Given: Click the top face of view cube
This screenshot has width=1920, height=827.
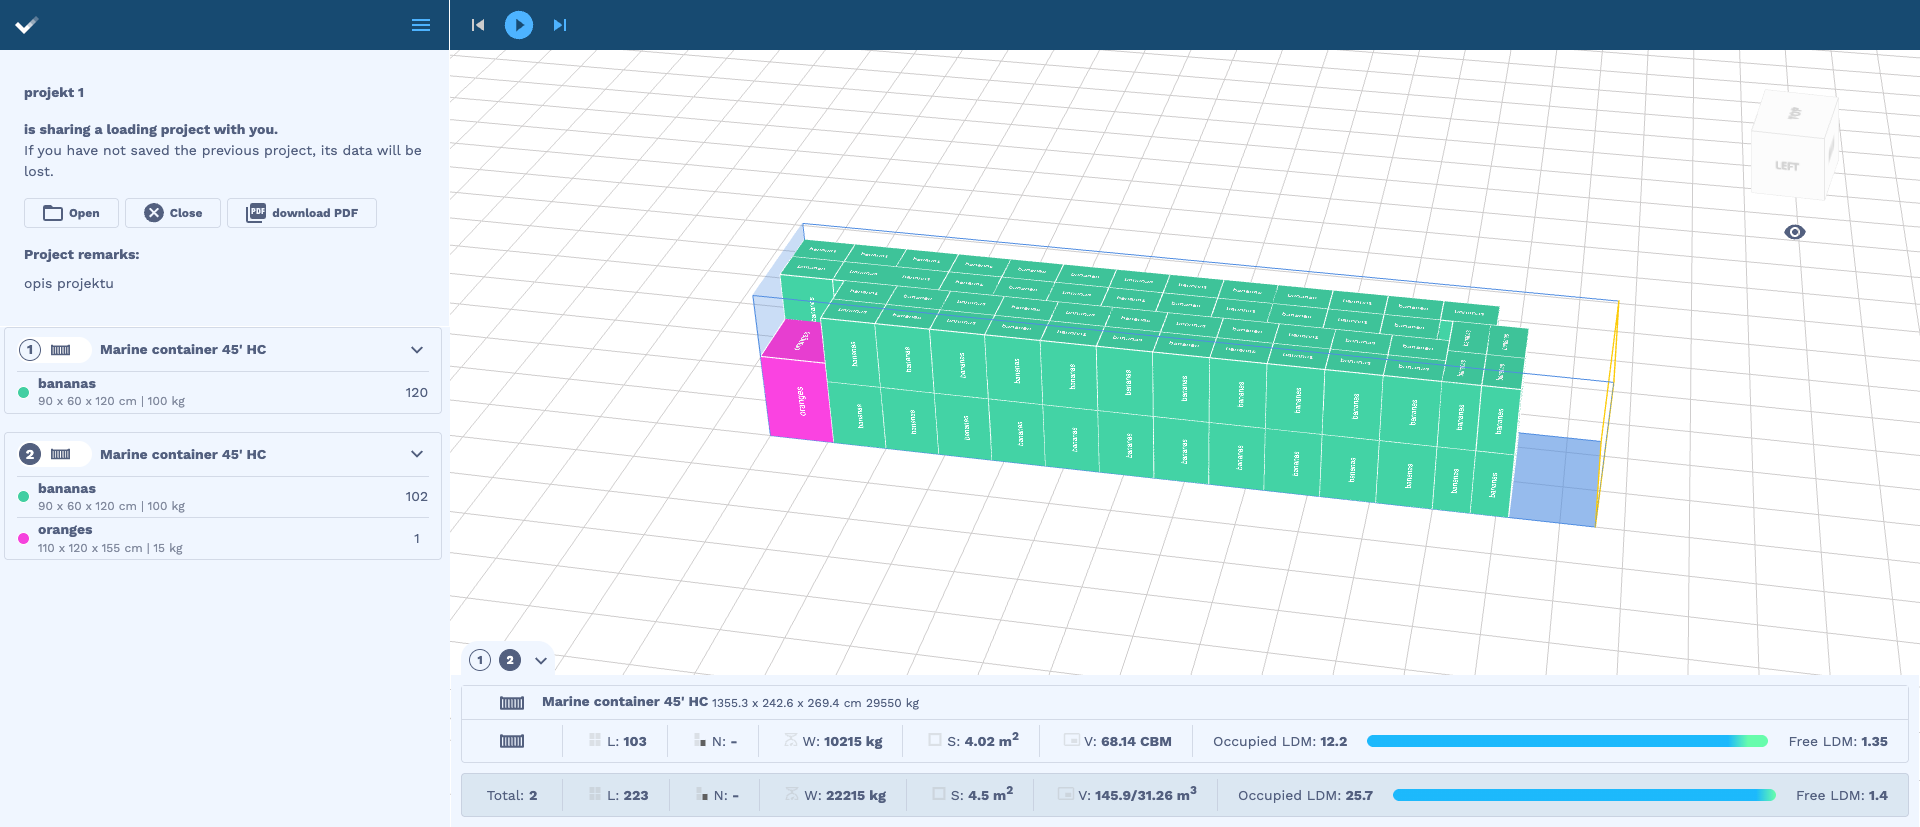Looking at the screenshot, I should (1796, 113).
